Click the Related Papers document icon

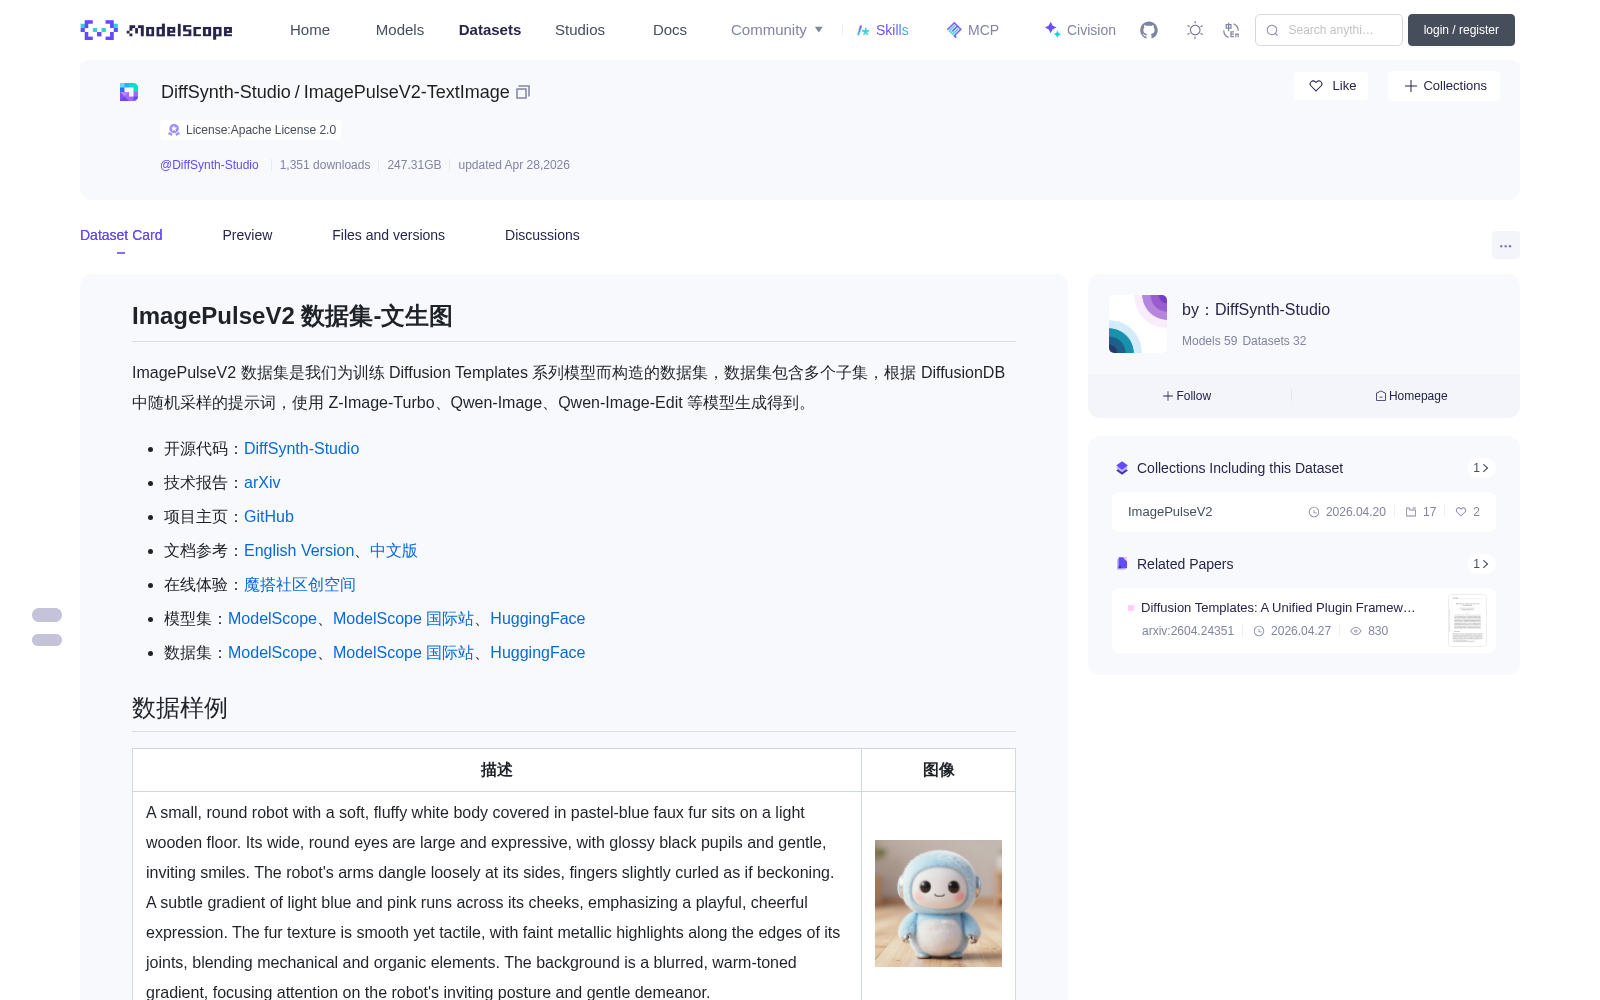pos(1122,564)
